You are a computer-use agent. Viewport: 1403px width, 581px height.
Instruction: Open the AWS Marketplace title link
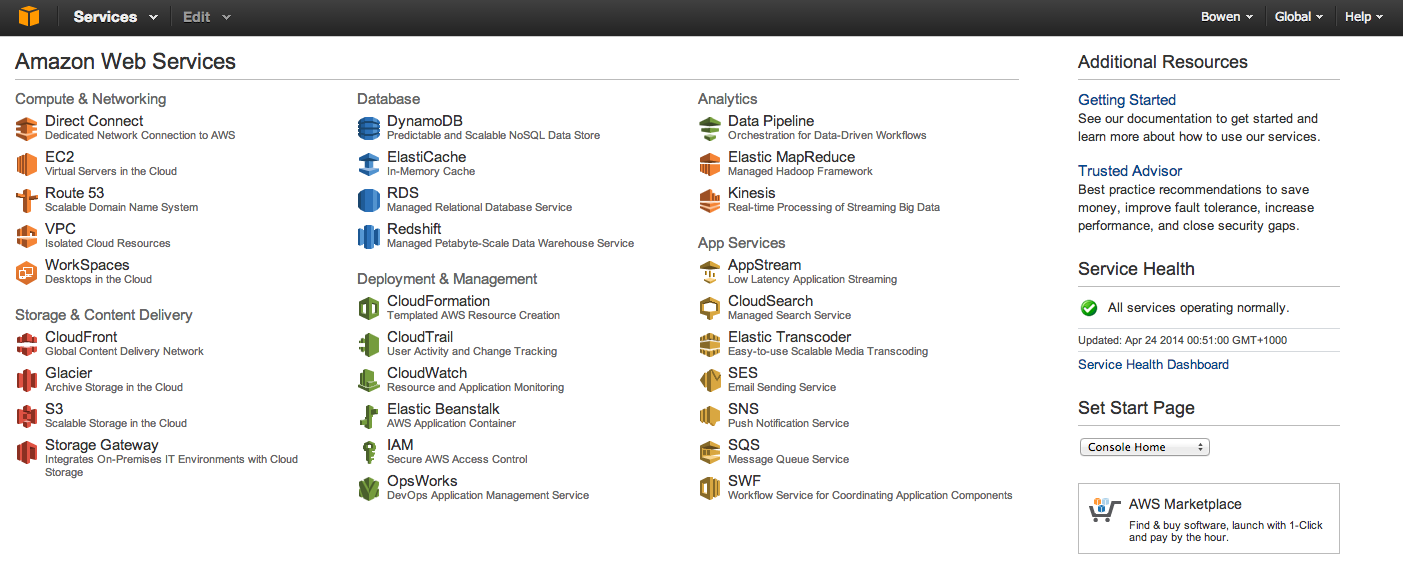tap(1185, 505)
